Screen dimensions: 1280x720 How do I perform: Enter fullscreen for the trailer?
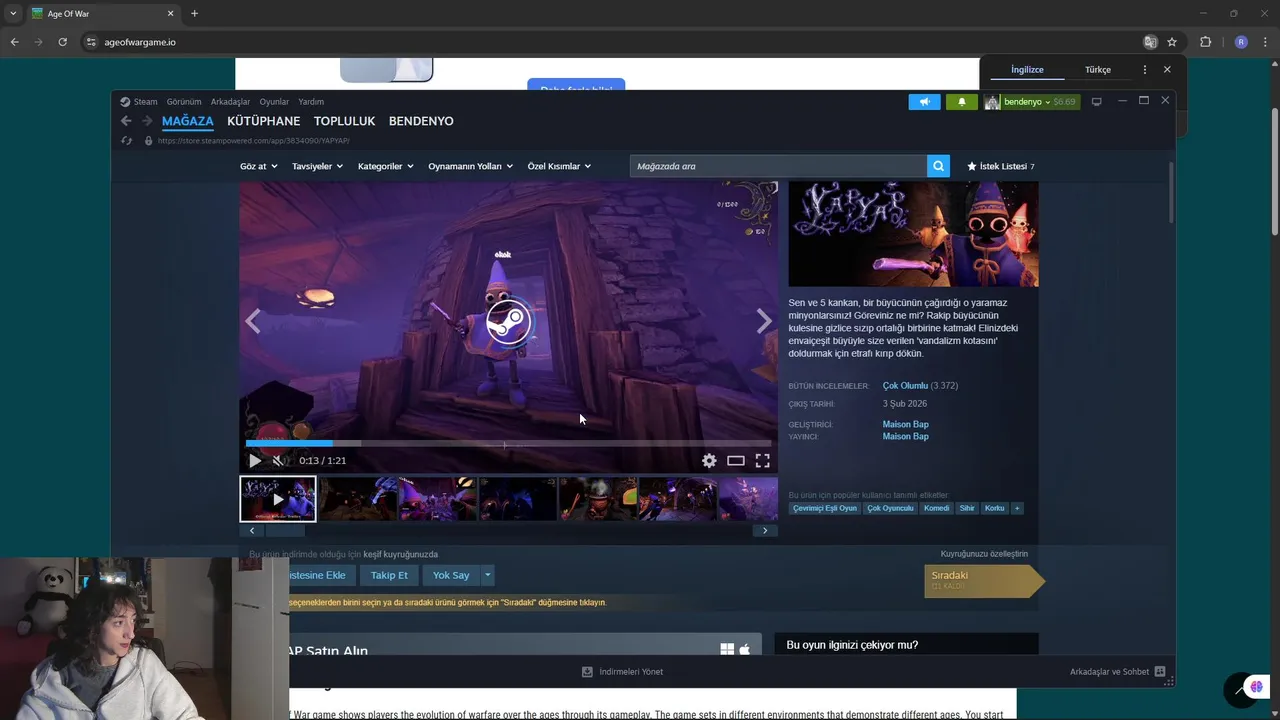point(762,461)
